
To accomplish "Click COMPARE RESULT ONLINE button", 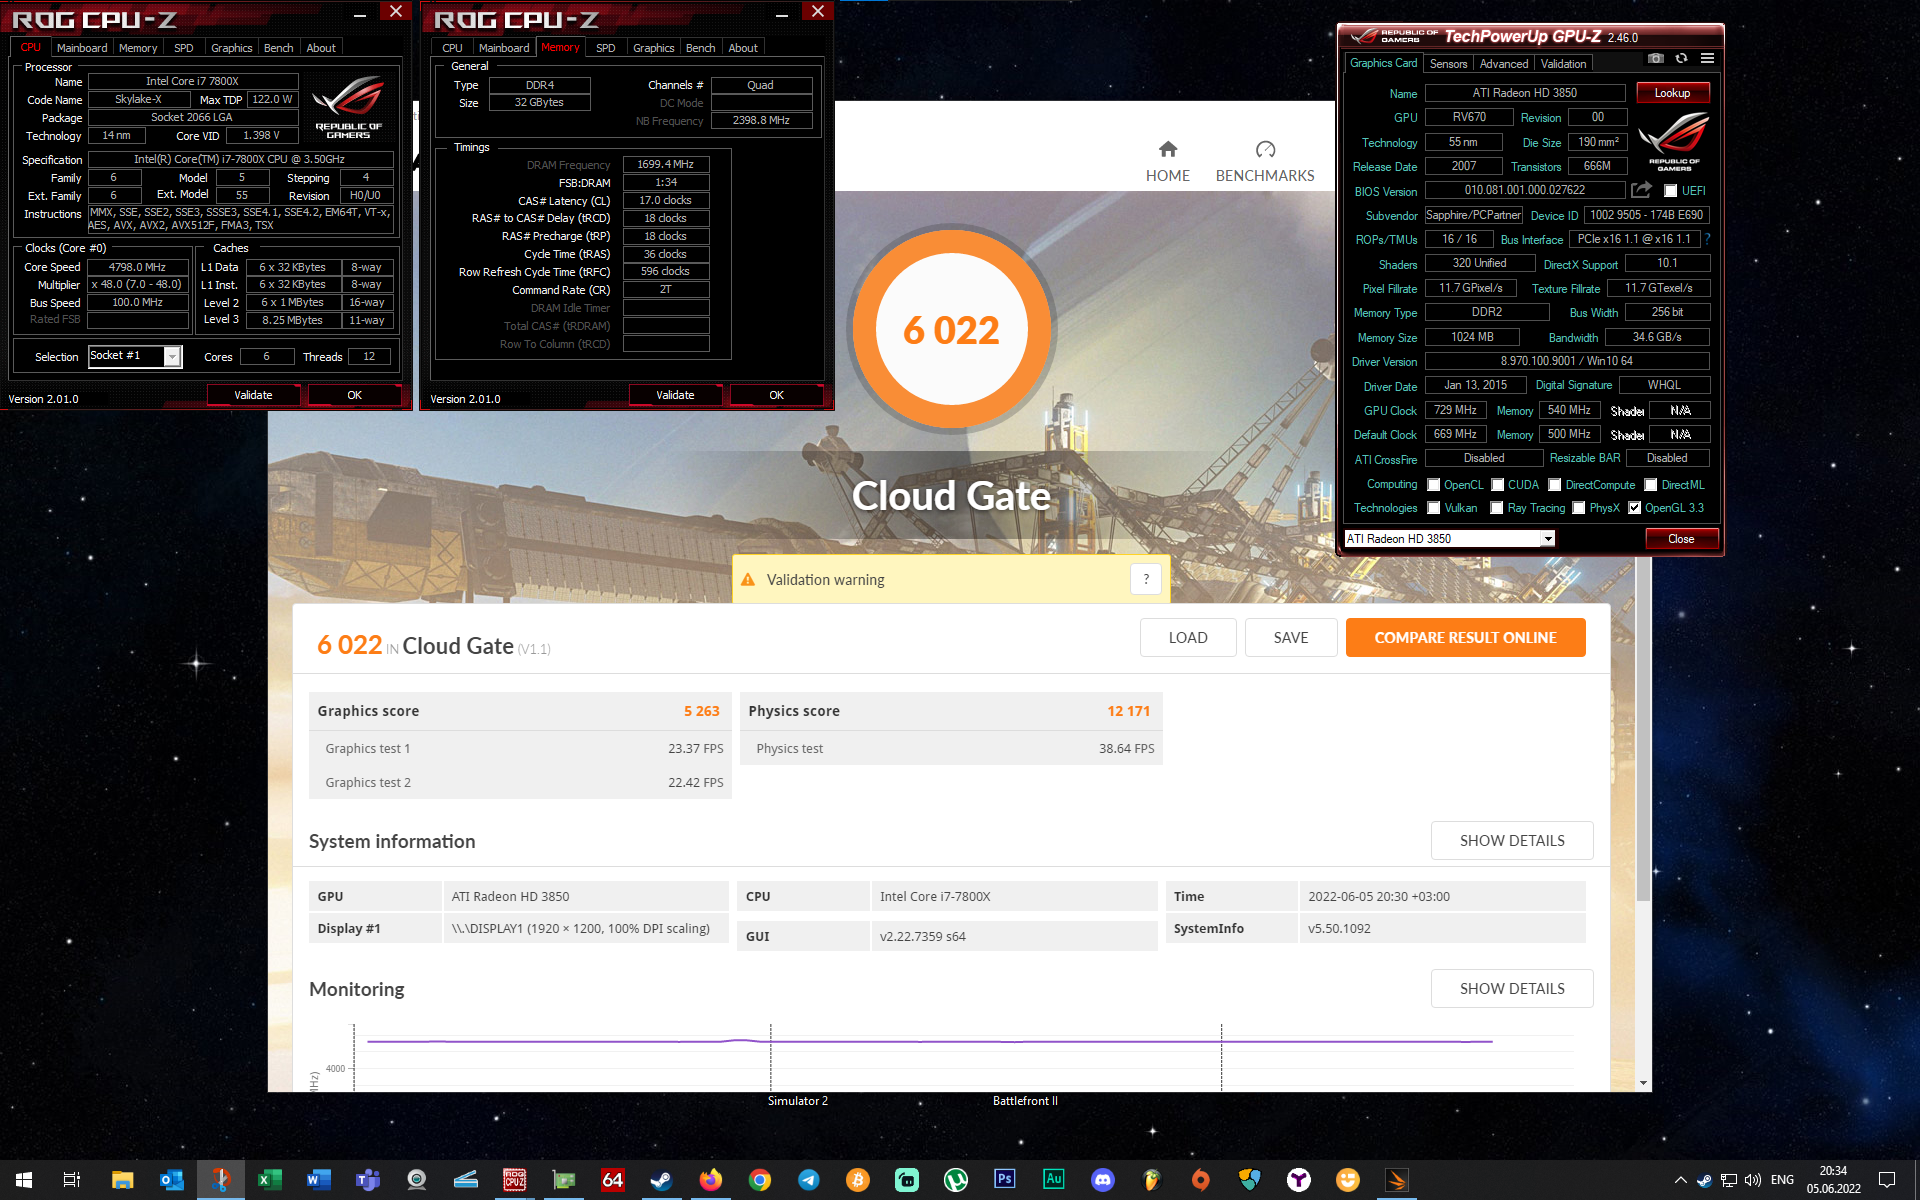I will [x=1465, y=638].
